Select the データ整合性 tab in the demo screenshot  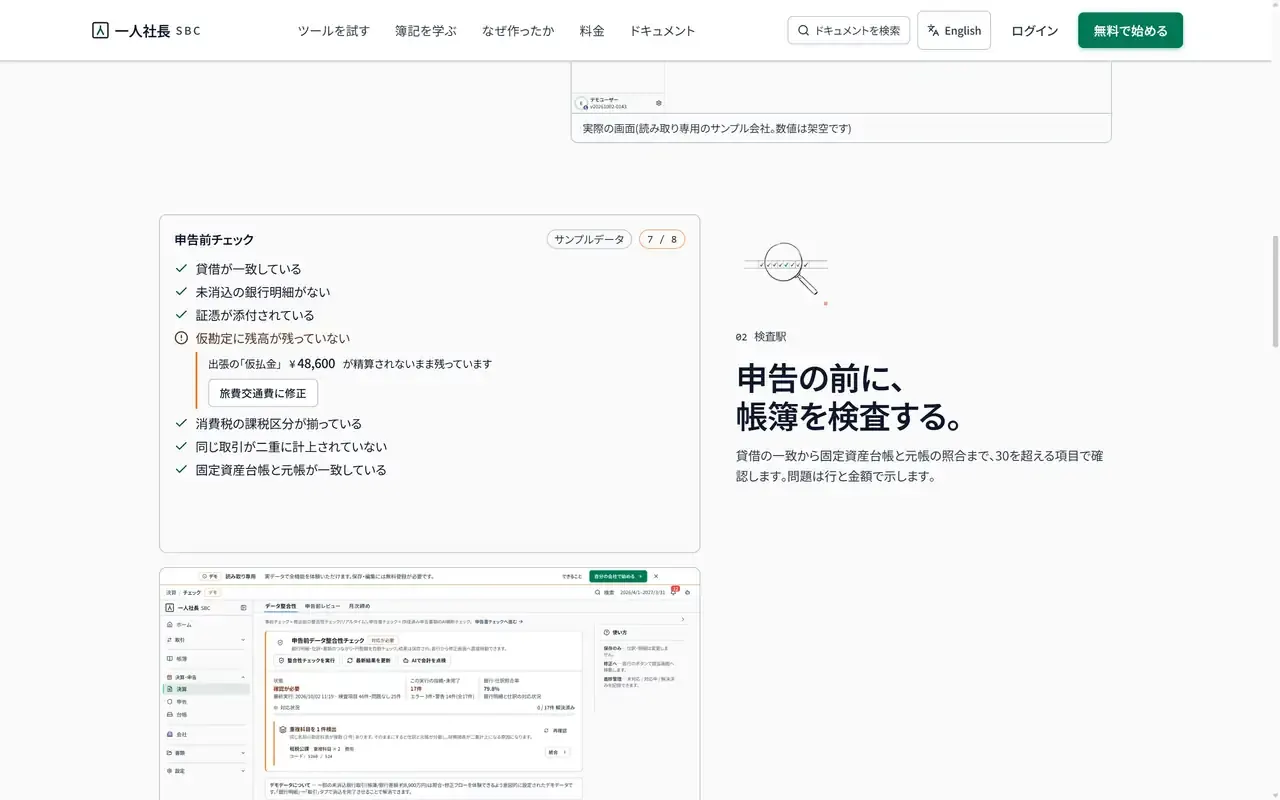click(280, 606)
